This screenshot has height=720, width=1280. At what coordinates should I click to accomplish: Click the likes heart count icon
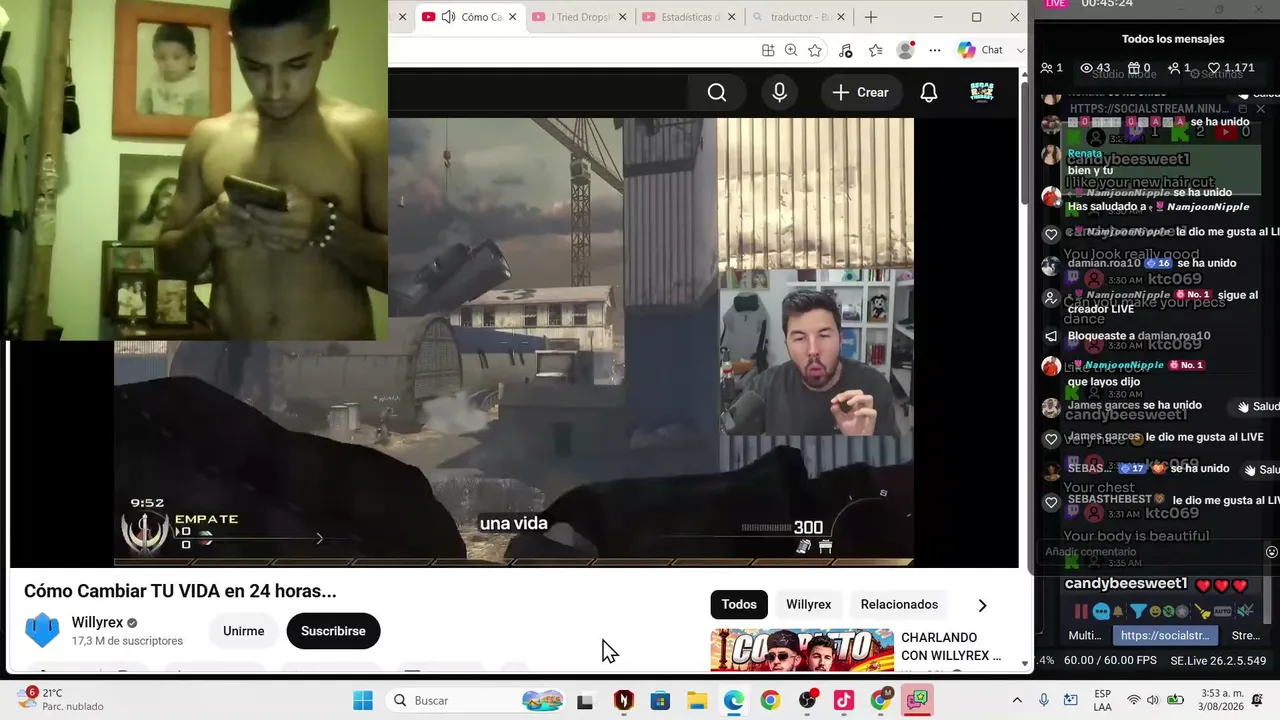[1214, 68]
